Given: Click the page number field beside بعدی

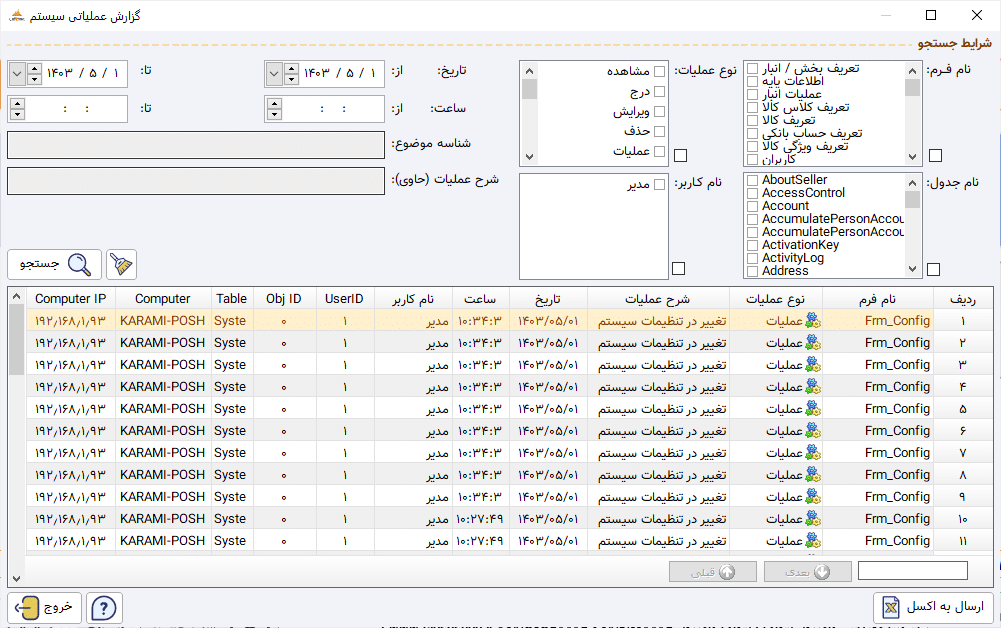Looking at the screenshot, I should pyautogui.click(x=913, y=571).
